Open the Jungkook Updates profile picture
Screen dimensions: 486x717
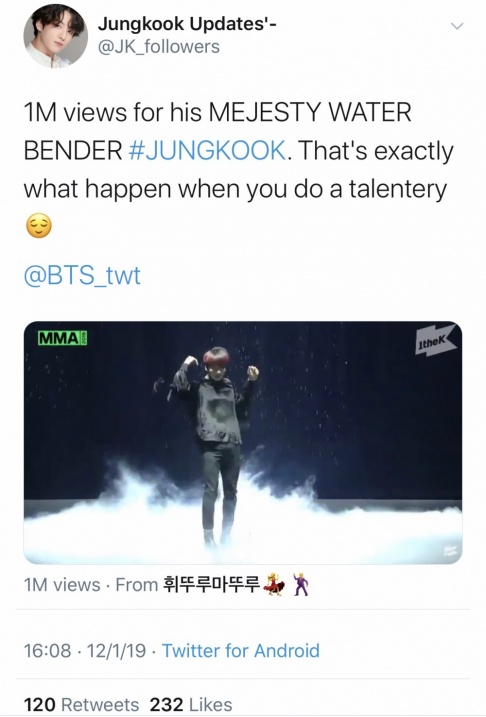(x=55, y=36)
